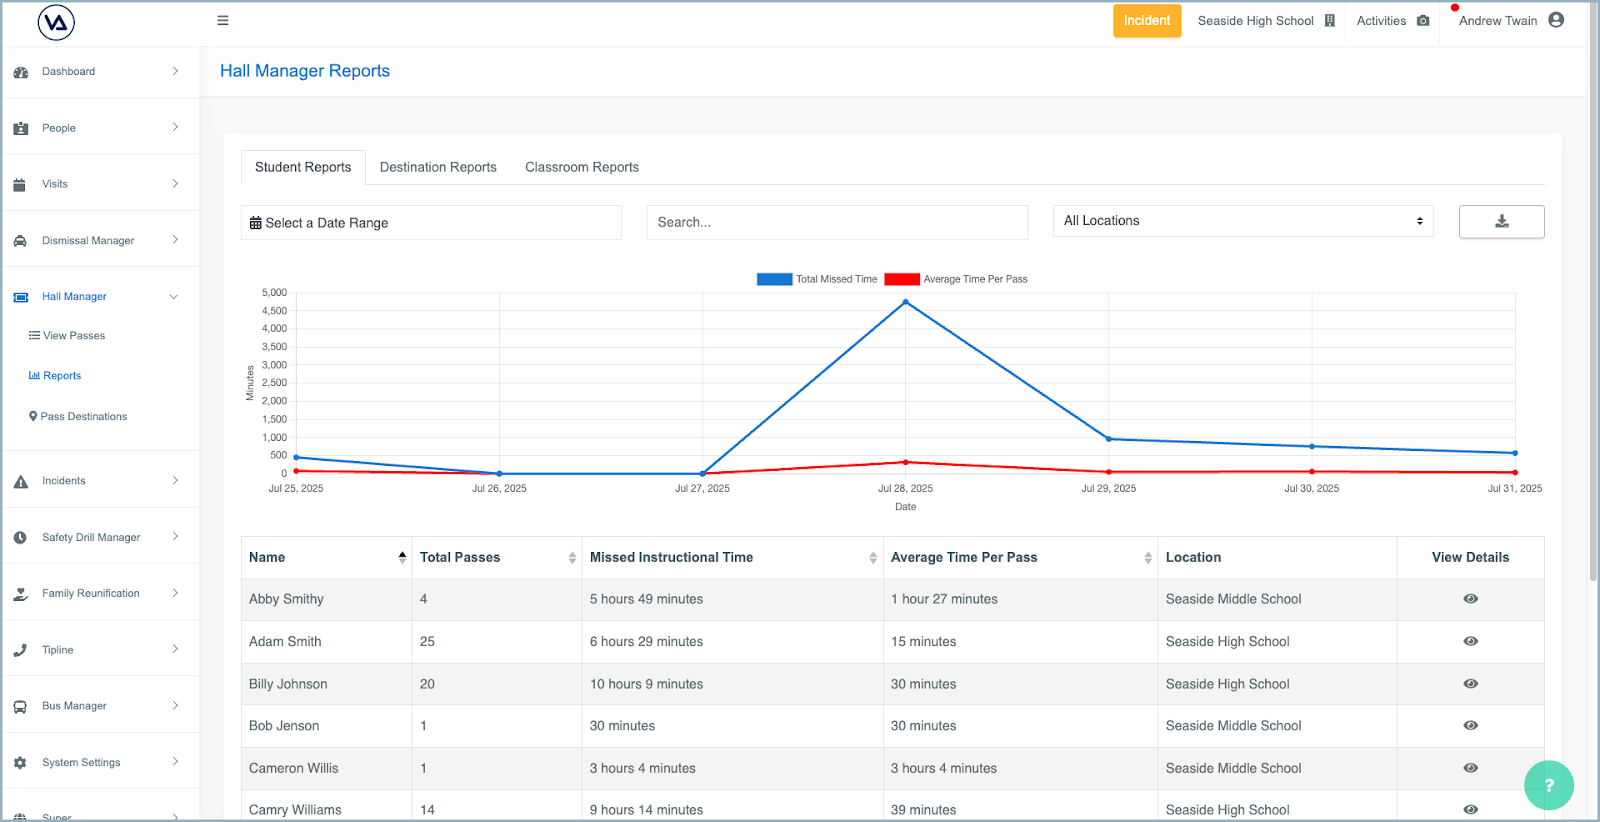The image size is (1600, 822).
Task: Click the Andrew Twain user avatar icon
Action: coord(1556,20)
